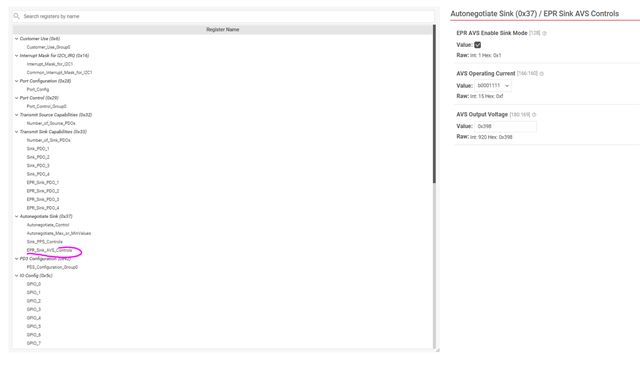Screen dimensions: 640x385
Task: Click the 'Int: 1 Hex: 0x1' raw value
Action: 486,55
